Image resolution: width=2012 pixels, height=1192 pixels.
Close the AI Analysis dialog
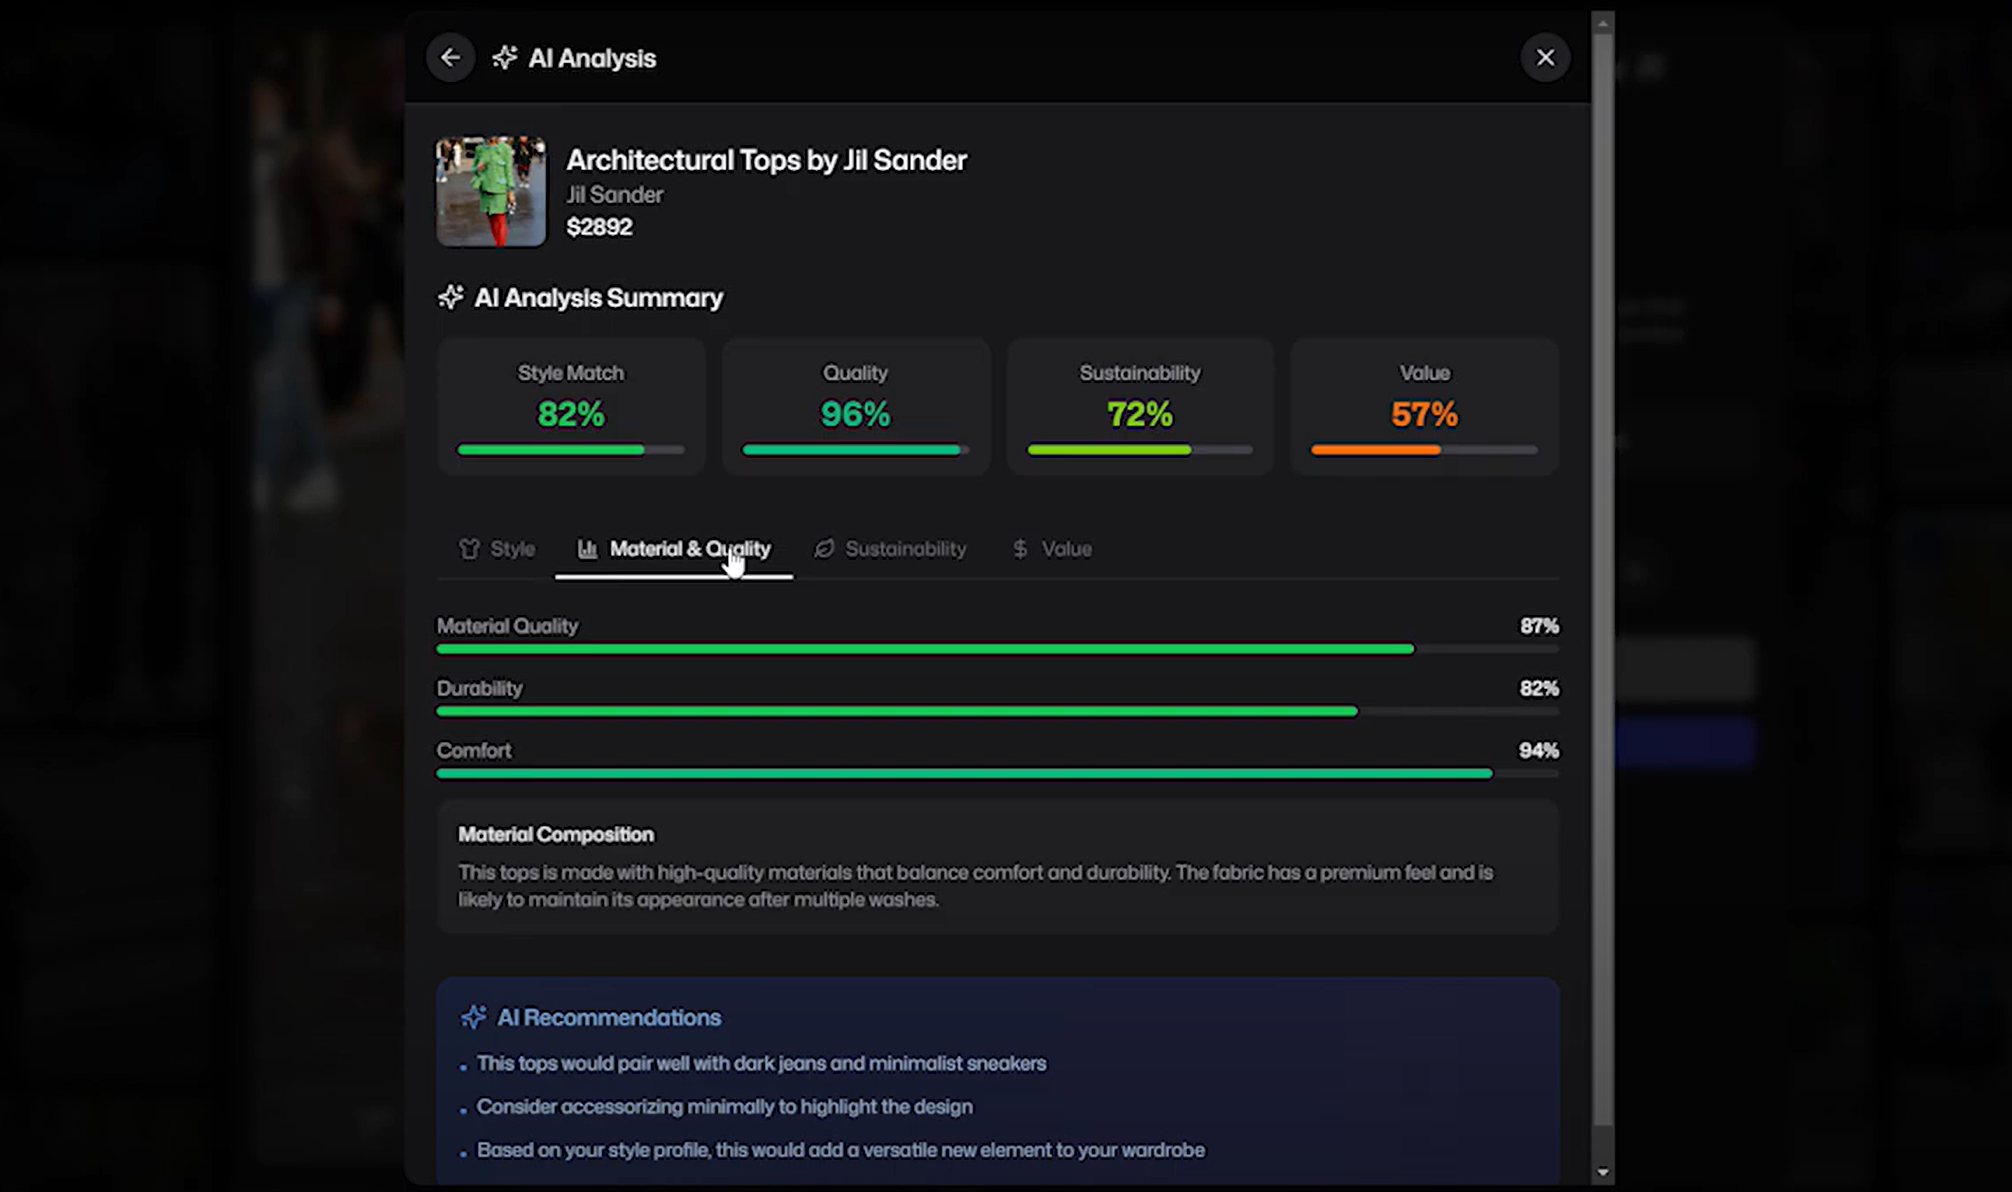1545,58
